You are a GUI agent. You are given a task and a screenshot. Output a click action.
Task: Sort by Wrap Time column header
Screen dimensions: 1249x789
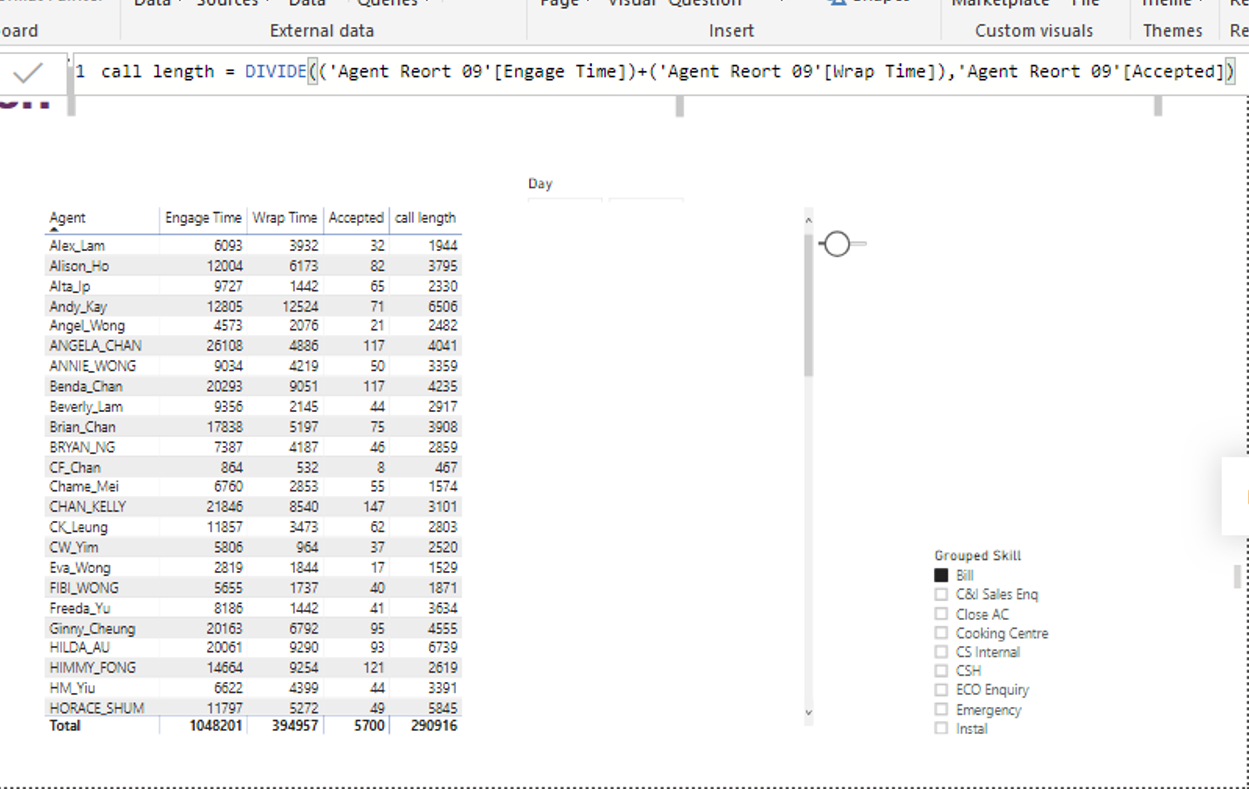pyautogui.click(x=285, y=218)
